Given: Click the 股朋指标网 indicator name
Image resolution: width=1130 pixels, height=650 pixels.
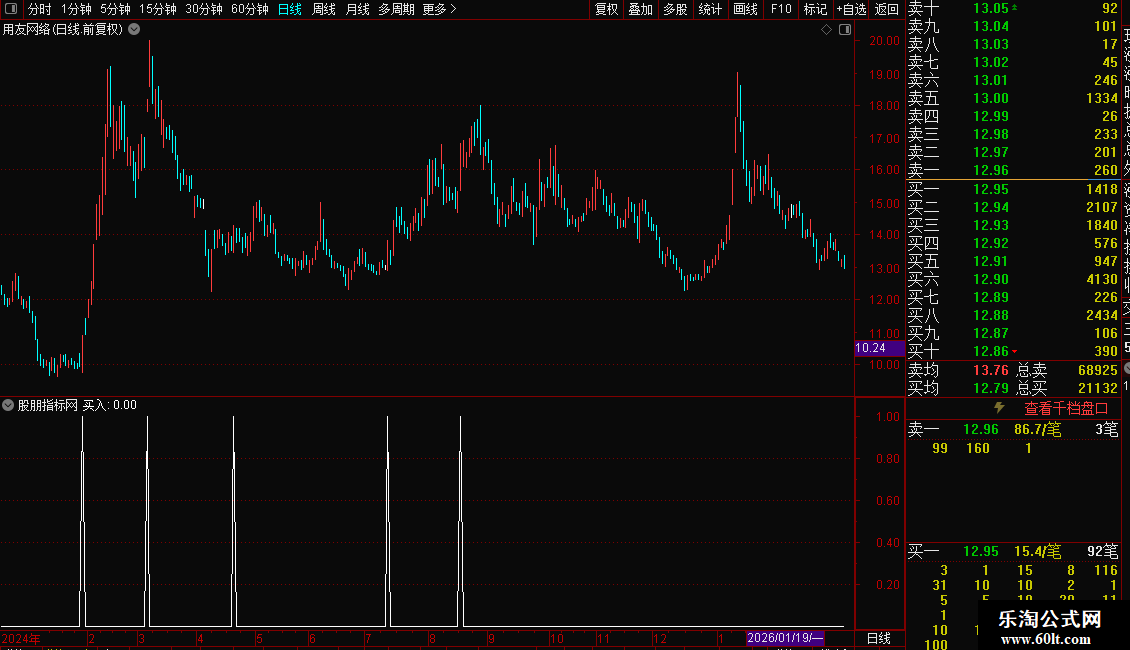Looking at the screenshot, I should coord(47,405).
